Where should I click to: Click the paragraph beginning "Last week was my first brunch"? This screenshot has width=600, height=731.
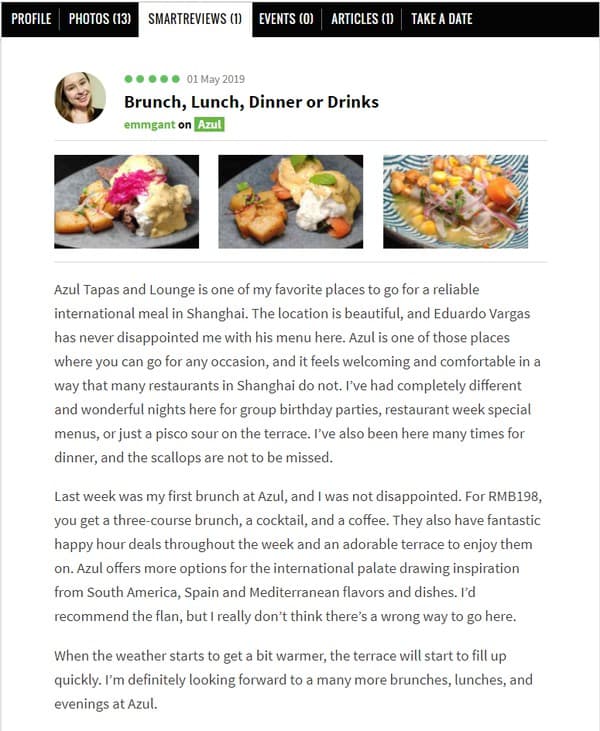click(299, 549)
